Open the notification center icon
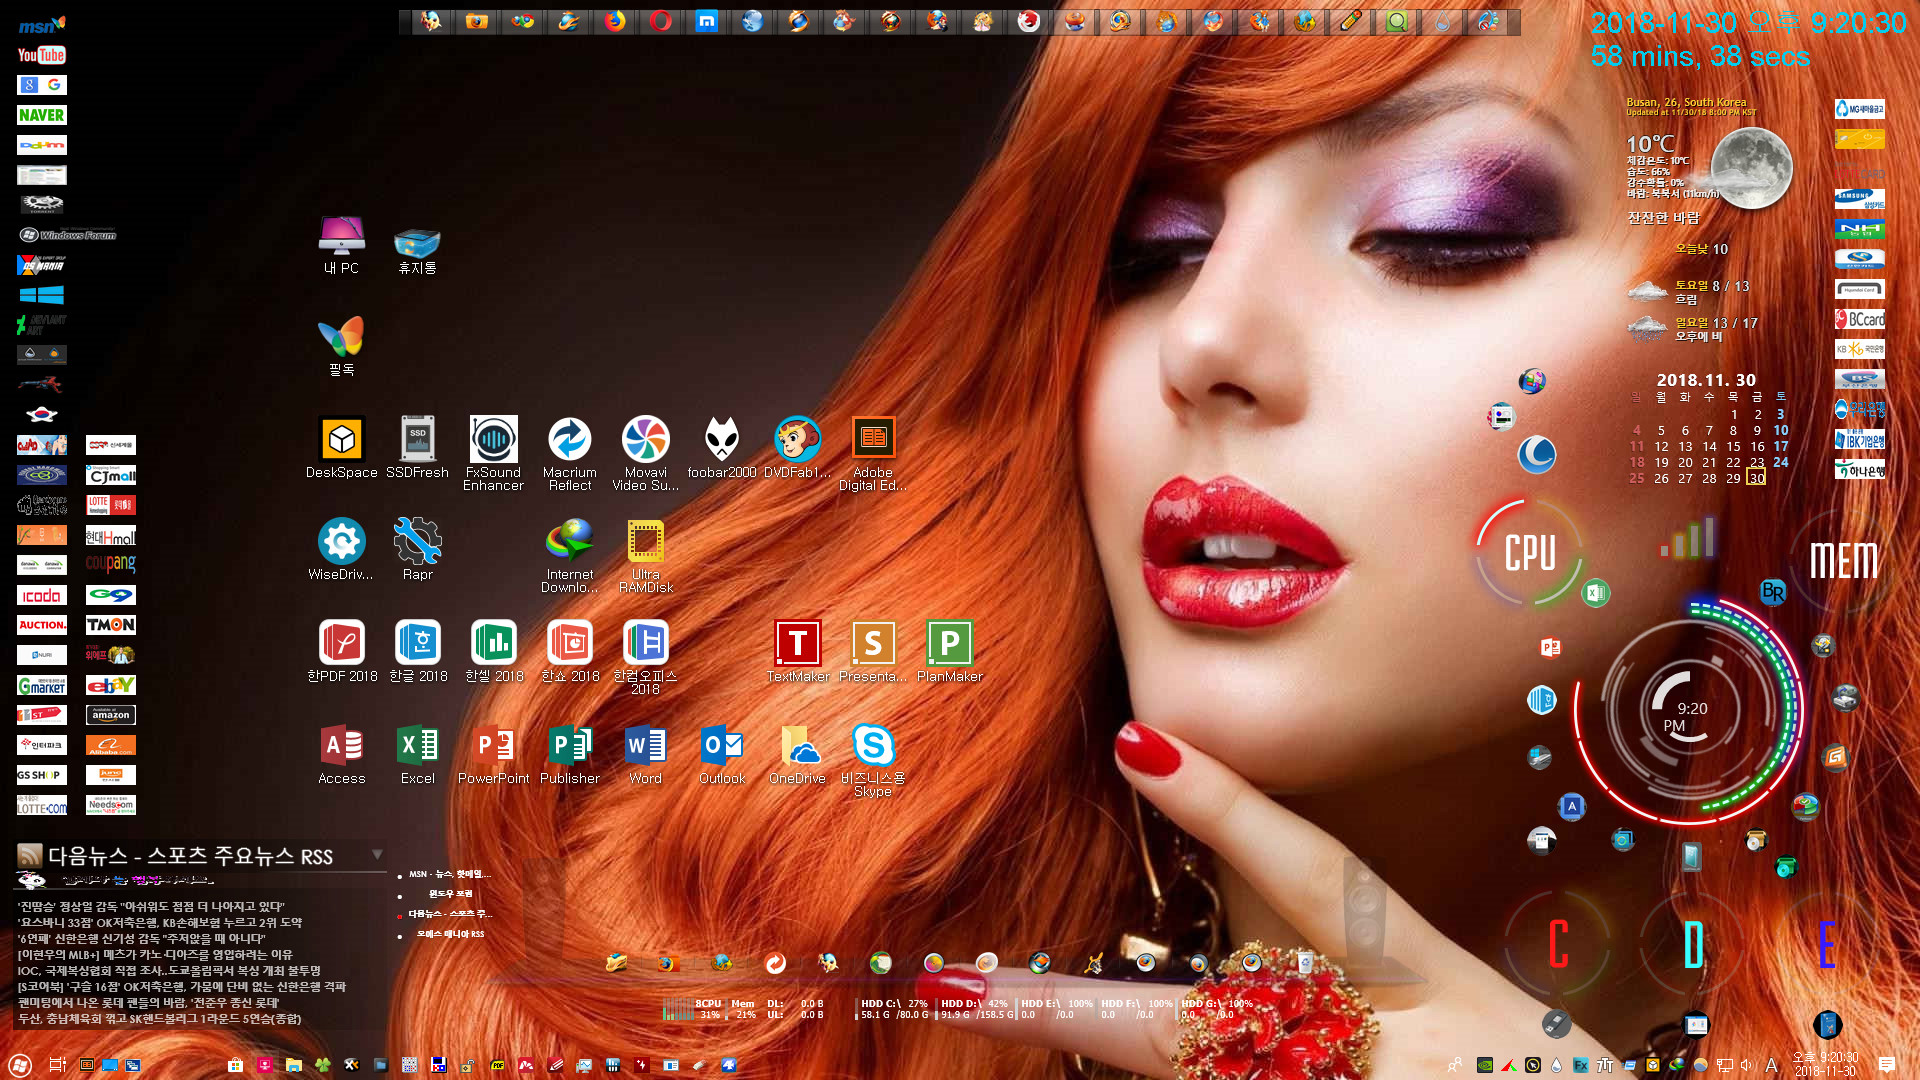Viewport: 1920px width, 1080px height. click(x=1887, y=1065)
